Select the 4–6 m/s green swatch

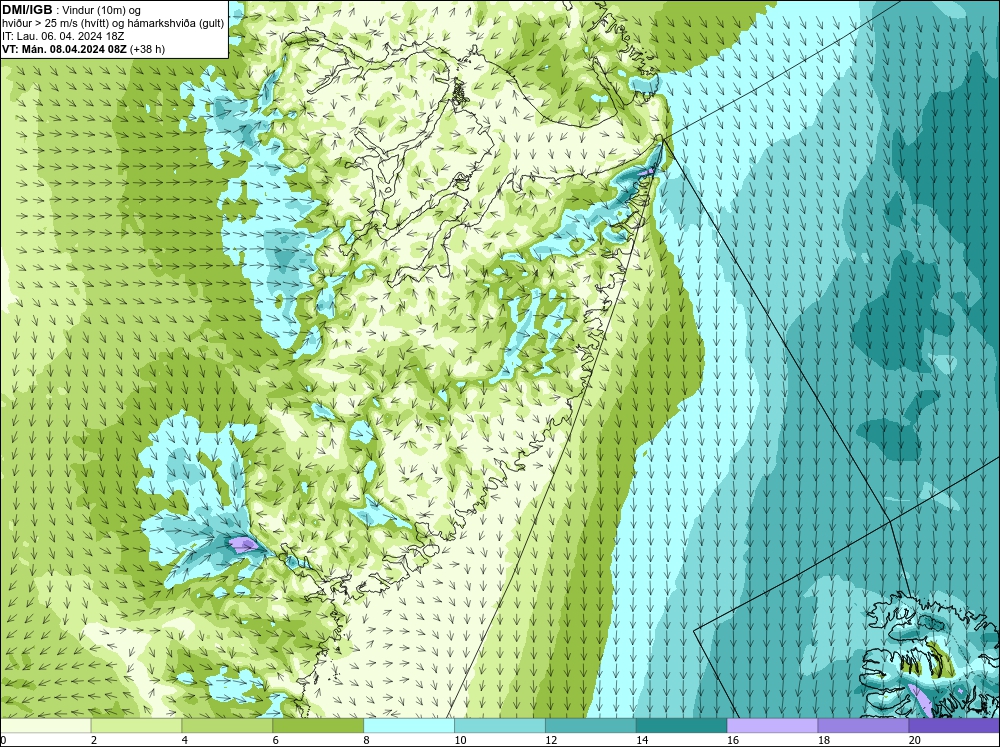pos(227,725)
